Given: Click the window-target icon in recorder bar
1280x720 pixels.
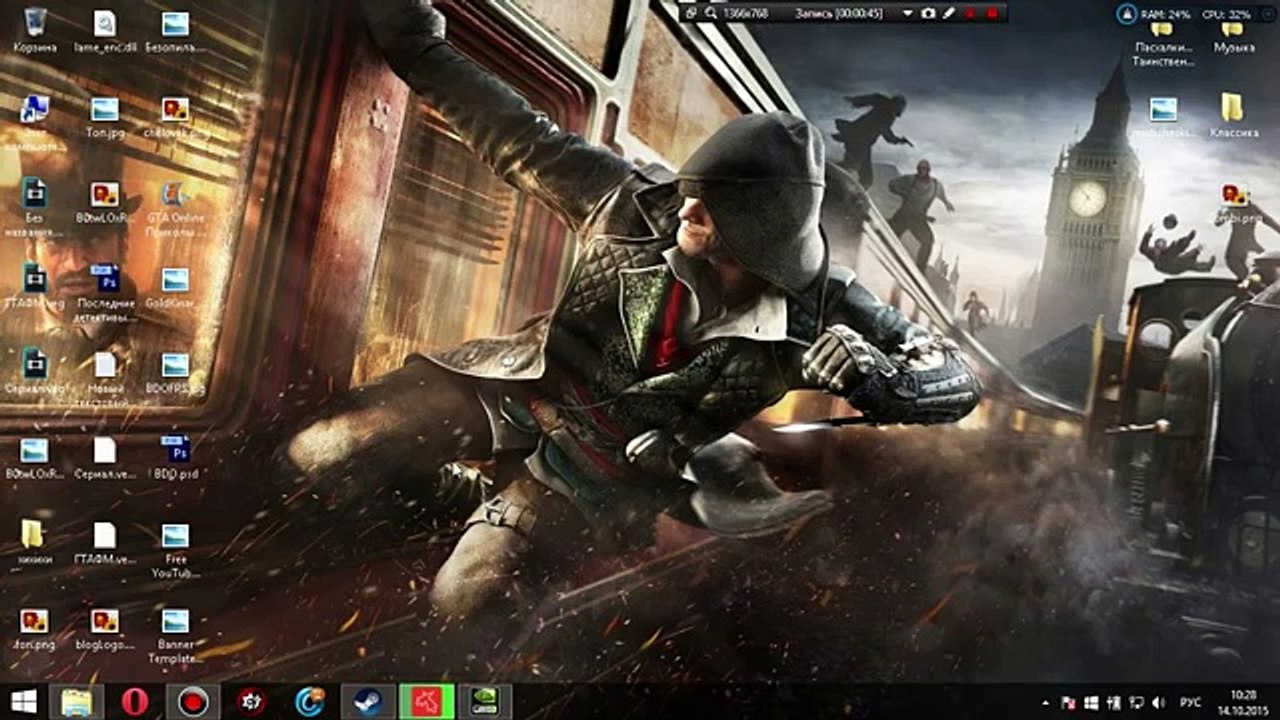Looking at the screenshot, I should coord(691,13).
